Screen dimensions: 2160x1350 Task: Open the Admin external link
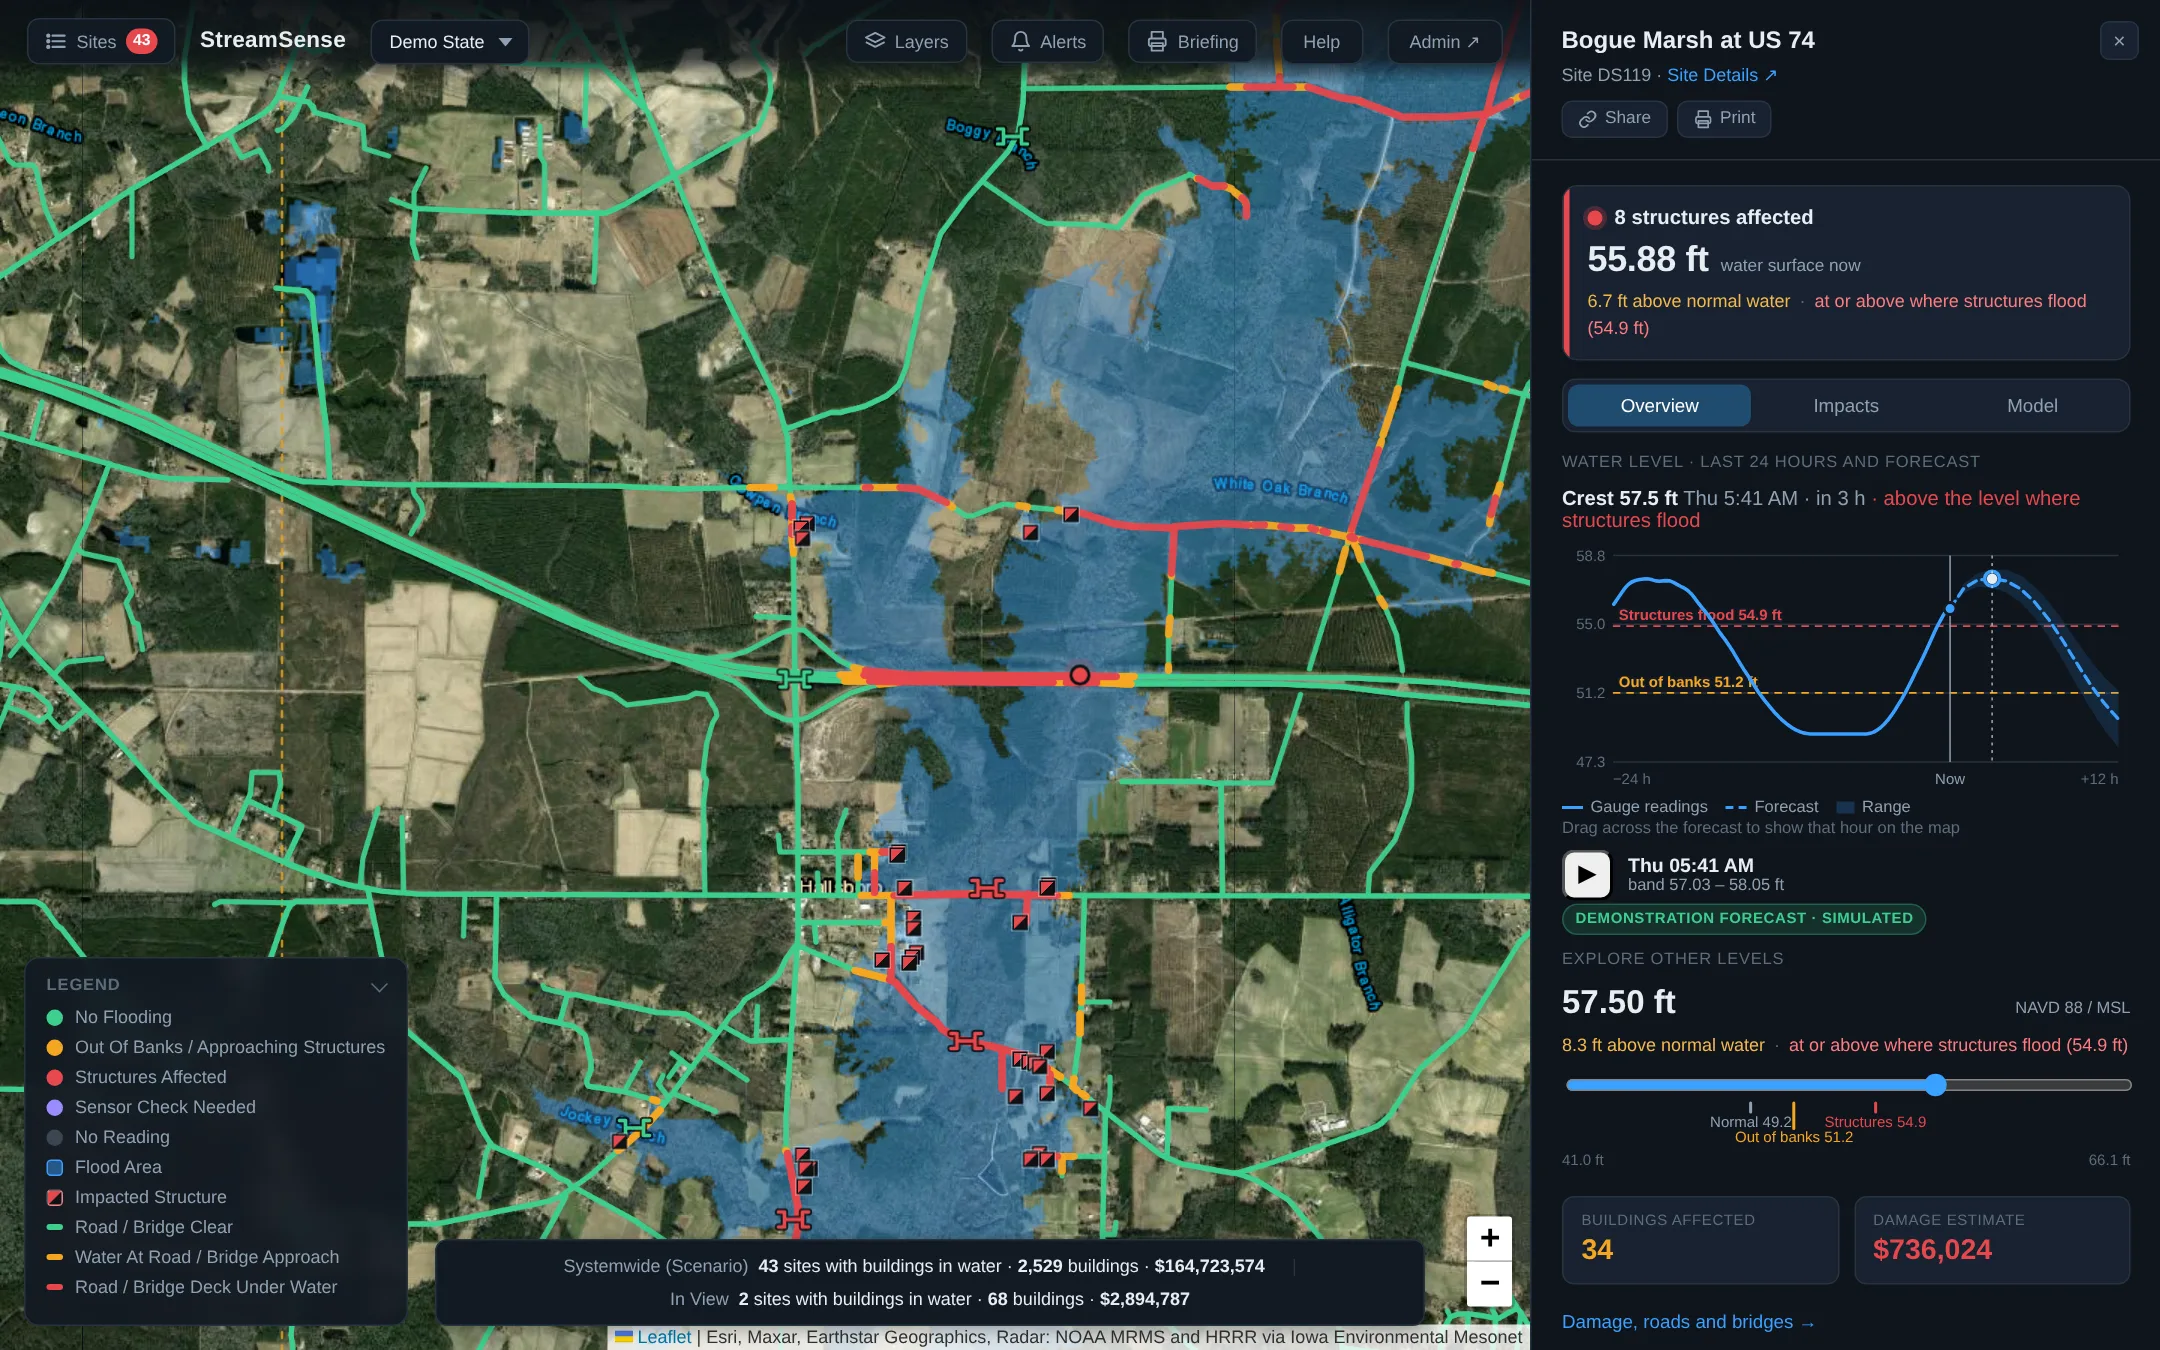(x=1444, y=41)
